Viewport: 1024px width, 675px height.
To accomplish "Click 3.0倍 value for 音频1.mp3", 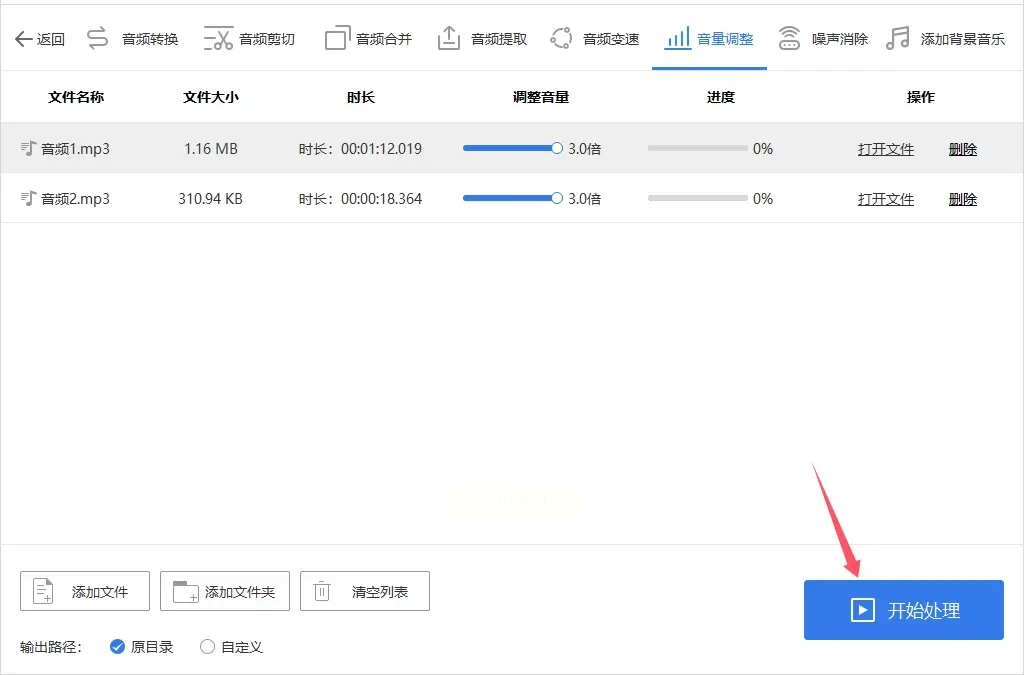I will click(x=584, y=149).
